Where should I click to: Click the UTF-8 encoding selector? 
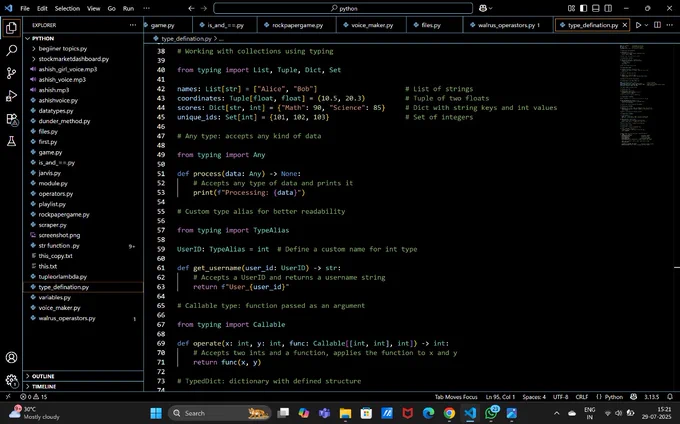[560, 397]
